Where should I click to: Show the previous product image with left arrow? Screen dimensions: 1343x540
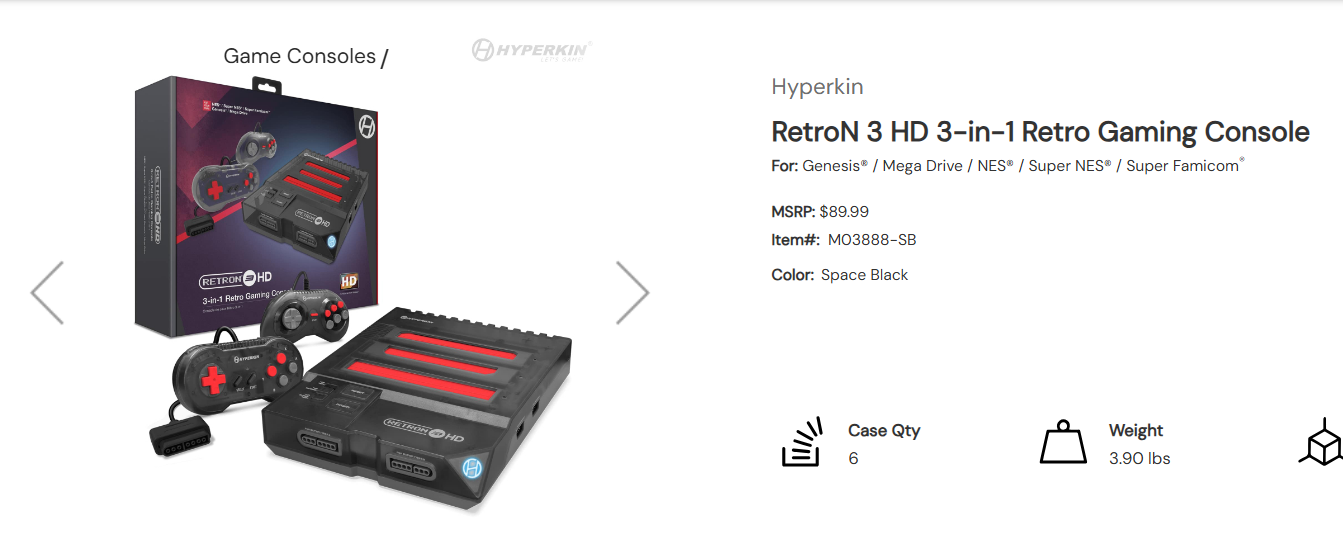pos(47,293)
